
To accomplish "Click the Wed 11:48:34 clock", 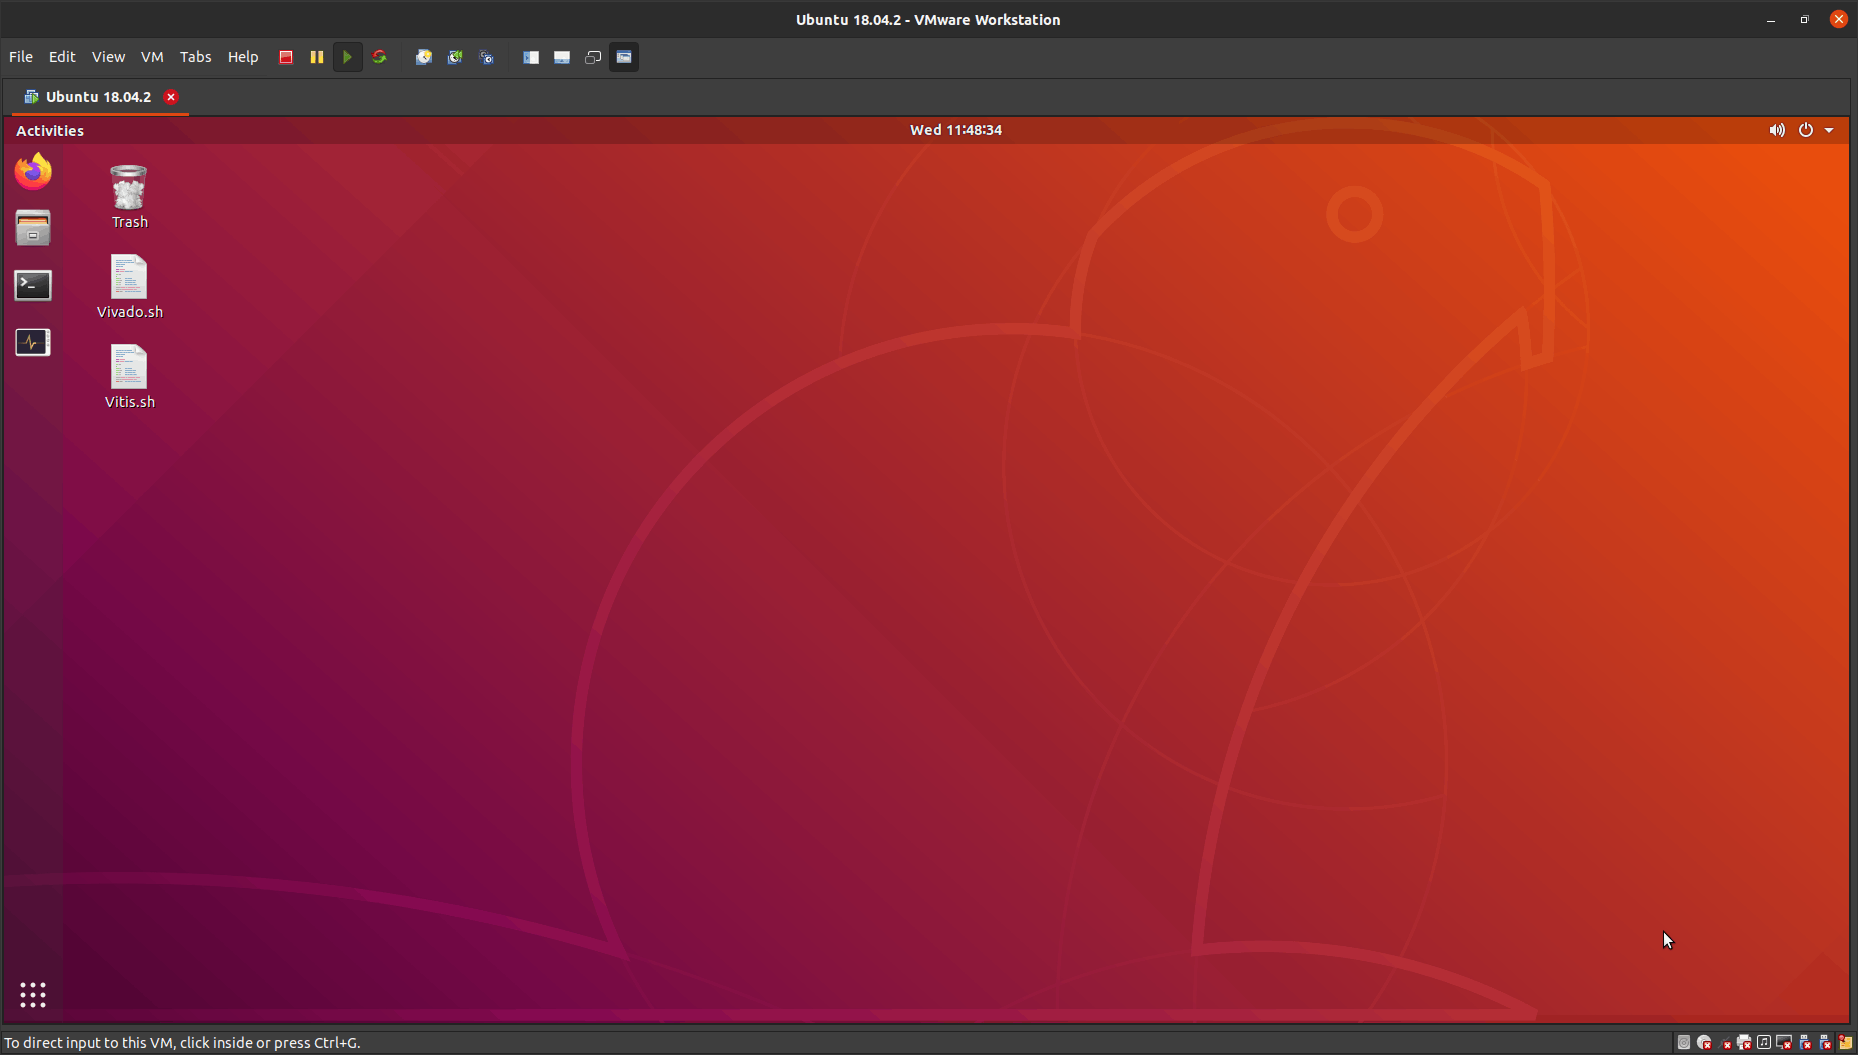I will click(956, 130).
